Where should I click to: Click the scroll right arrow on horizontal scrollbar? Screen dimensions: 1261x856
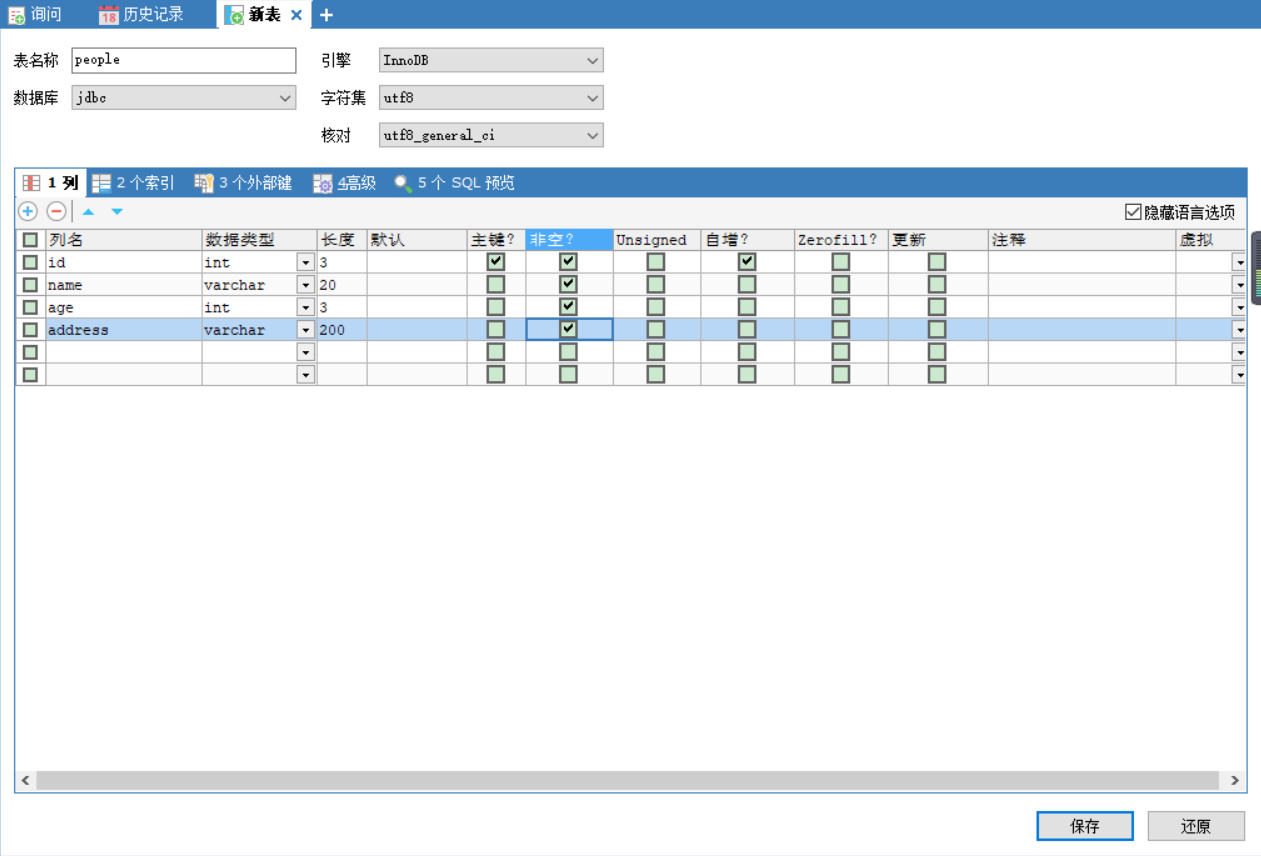tap(1235, 780)
